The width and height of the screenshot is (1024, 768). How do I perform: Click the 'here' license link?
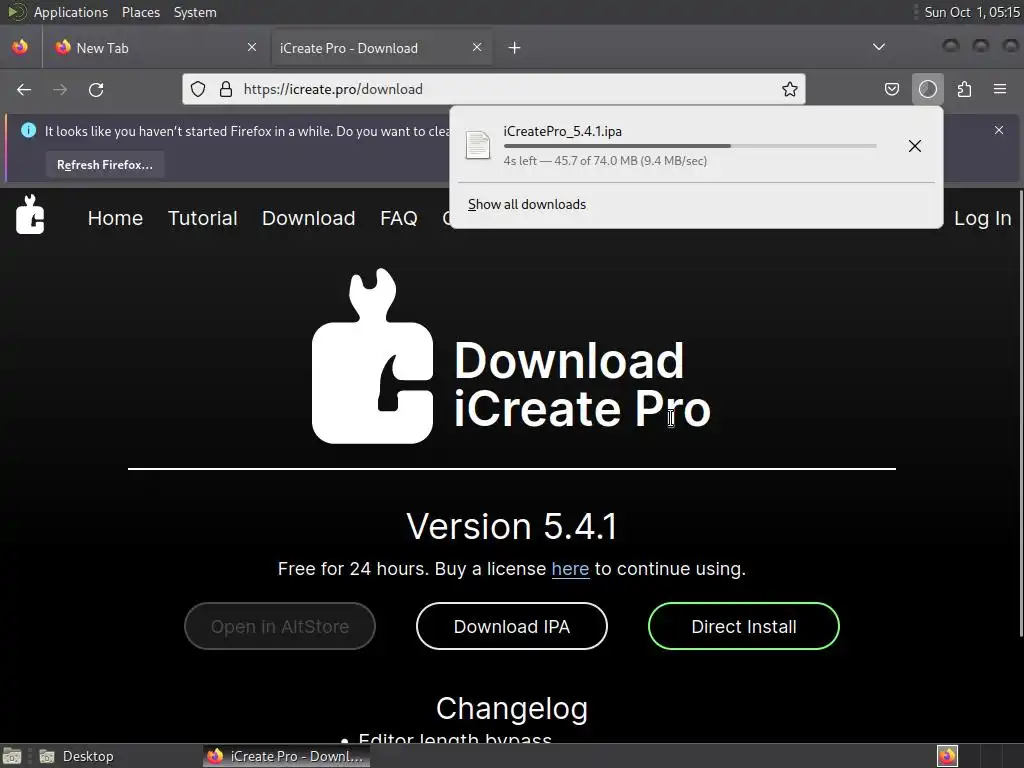point(570,569)
